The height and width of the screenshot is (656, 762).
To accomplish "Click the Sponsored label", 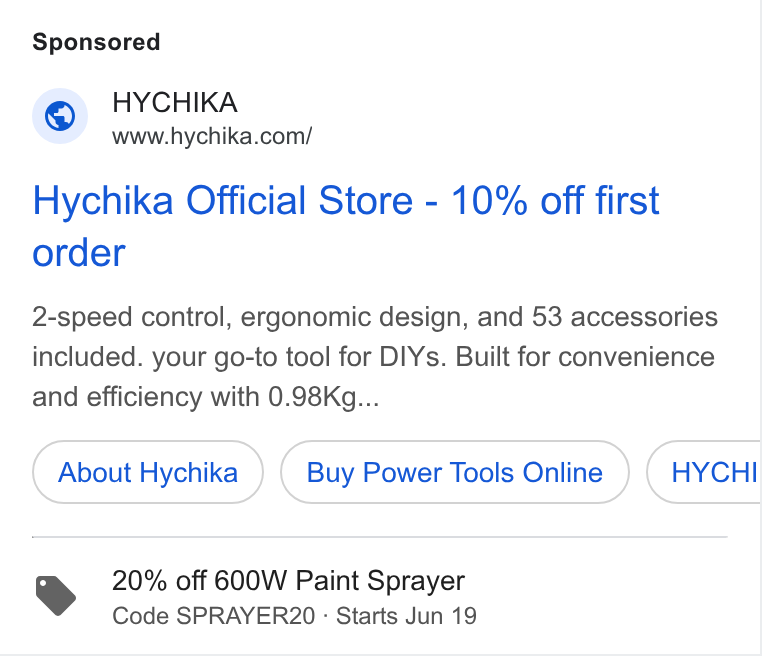I will click(96, 42).
